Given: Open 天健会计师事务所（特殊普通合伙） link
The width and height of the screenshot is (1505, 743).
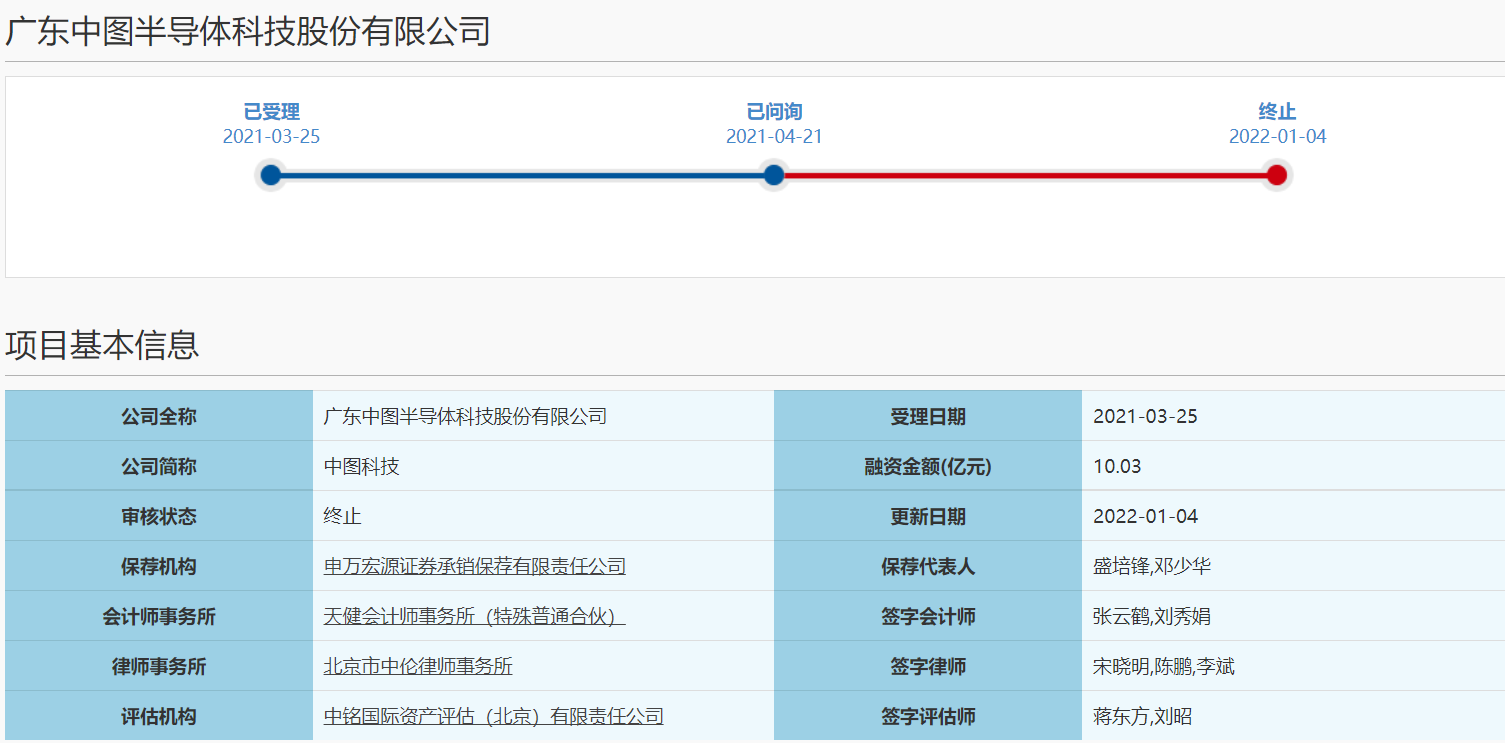Looking at the screenshot, I should (474, 616).
